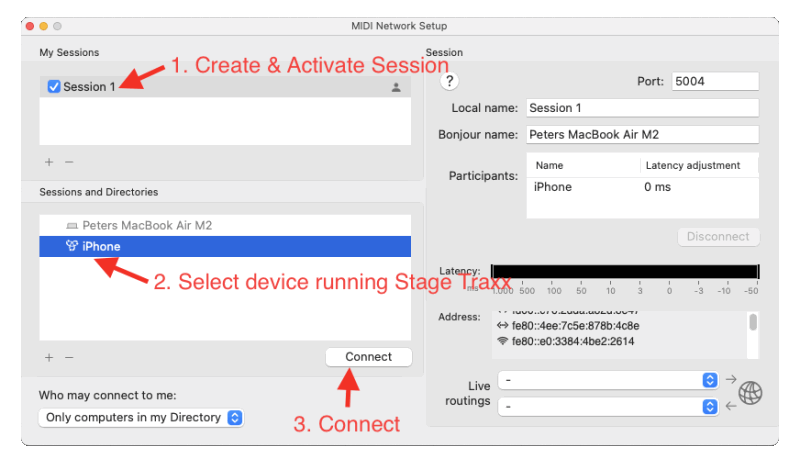Image resolution: width=800 pixels, height=470 pixels.
Task: Click the Connect button
Action: pyautogui.click(x=368, y=357)
